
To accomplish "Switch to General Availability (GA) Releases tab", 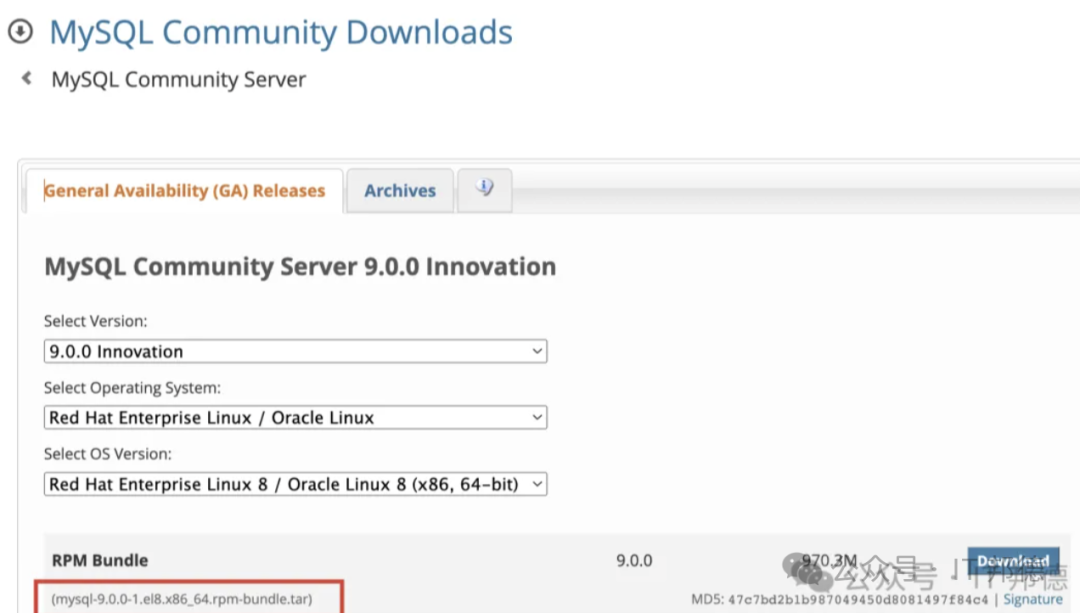I will coord(185,191).
